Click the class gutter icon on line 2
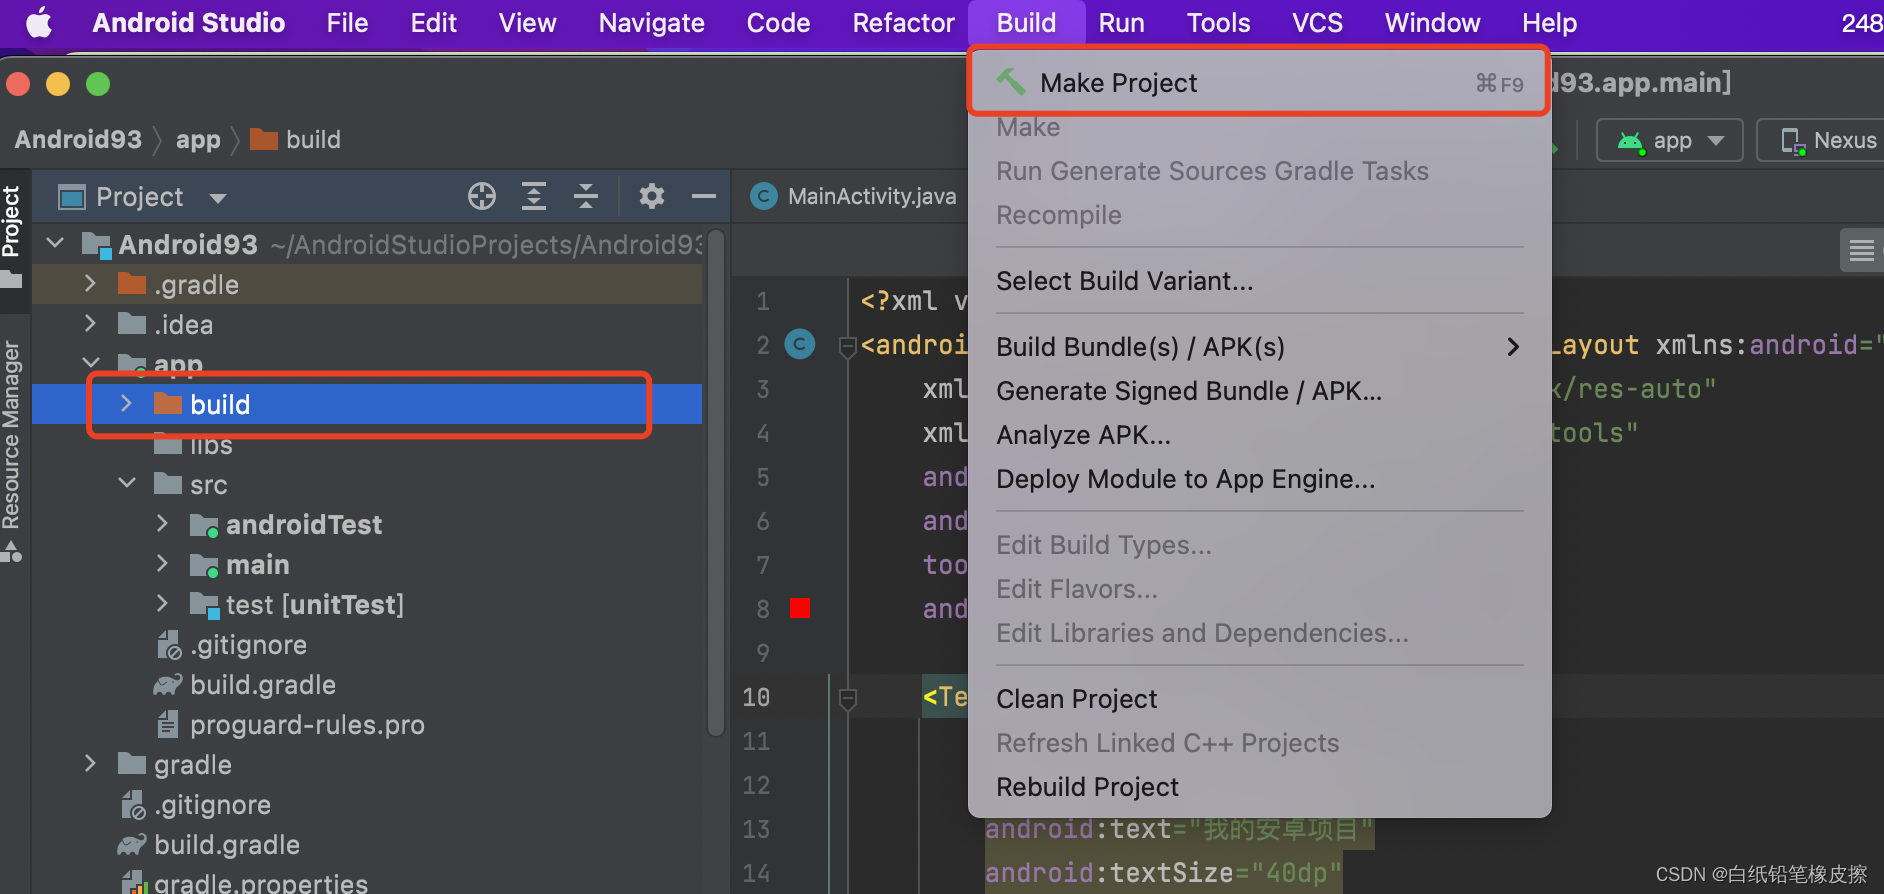Viewport: 1884px width, 894px height. (x=799, y=345)
